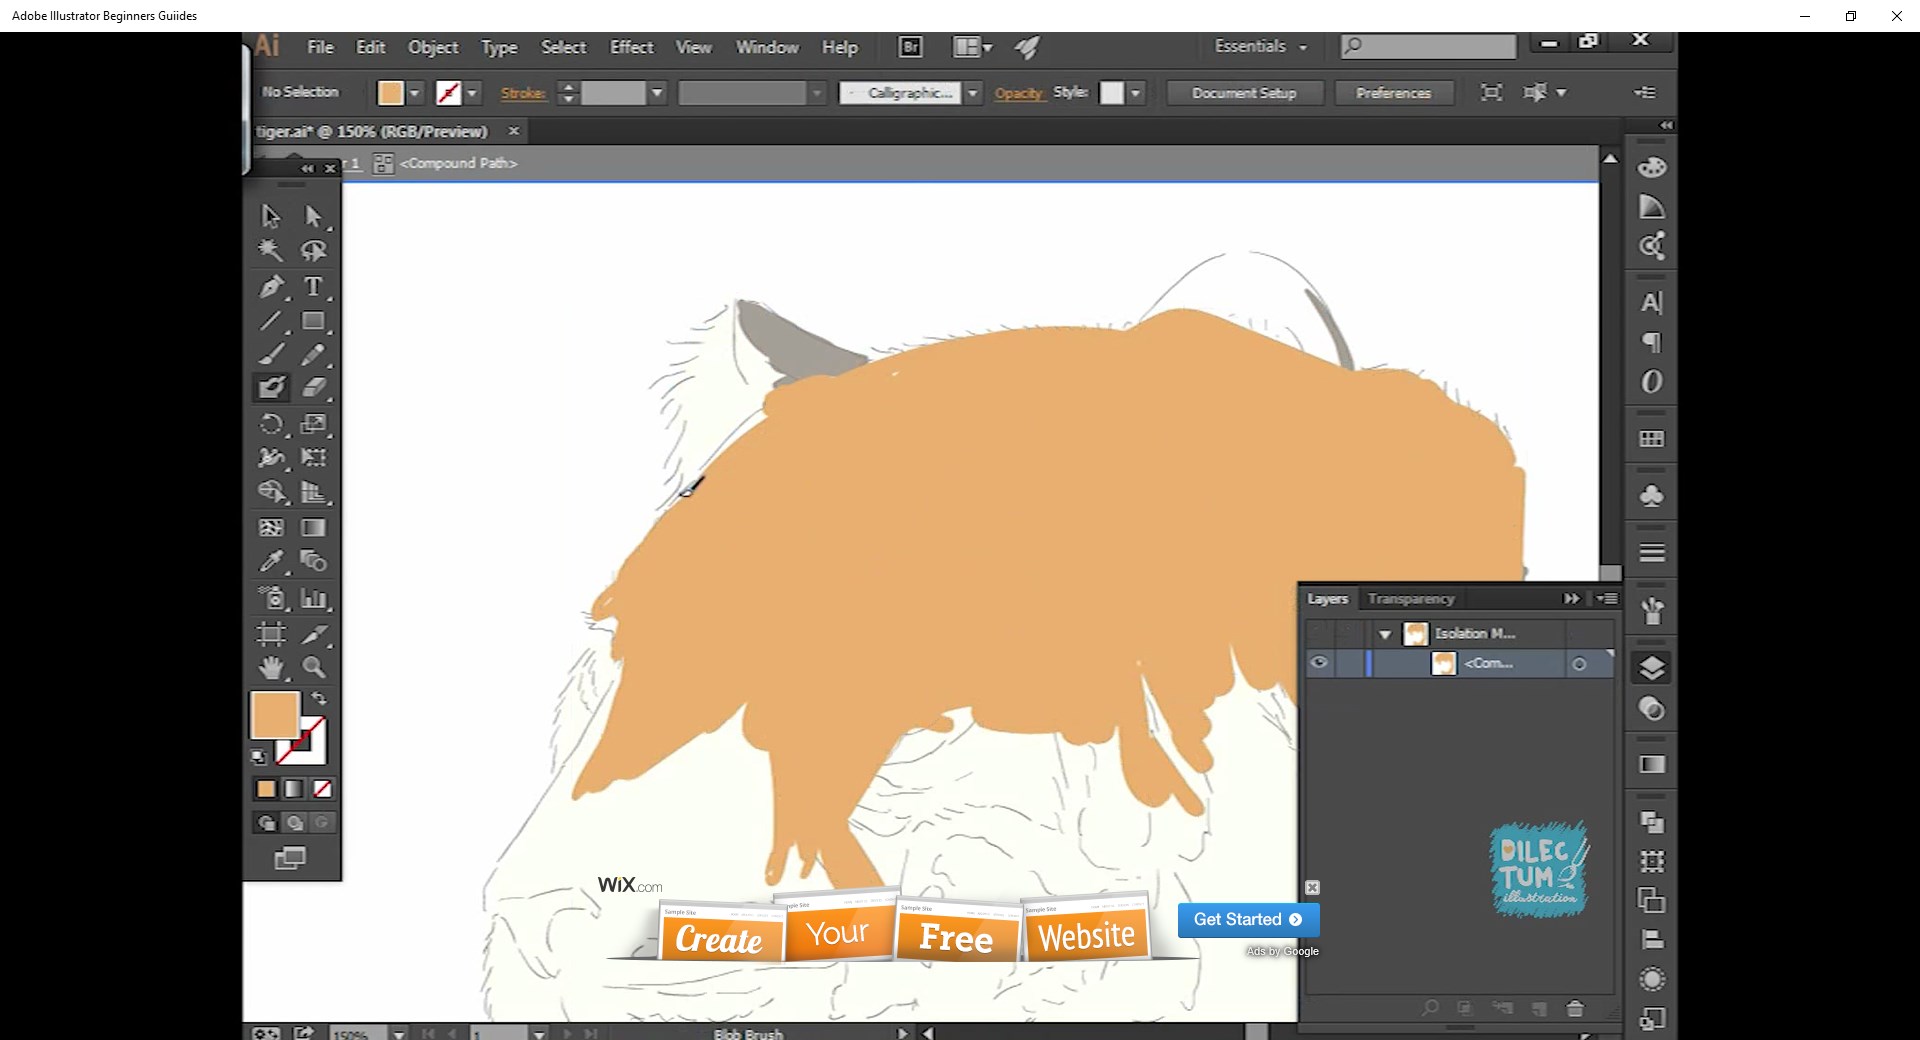The image size is (1920, 1040).
Task: Choose the Magic Wand tool
Action: point(271,251)
